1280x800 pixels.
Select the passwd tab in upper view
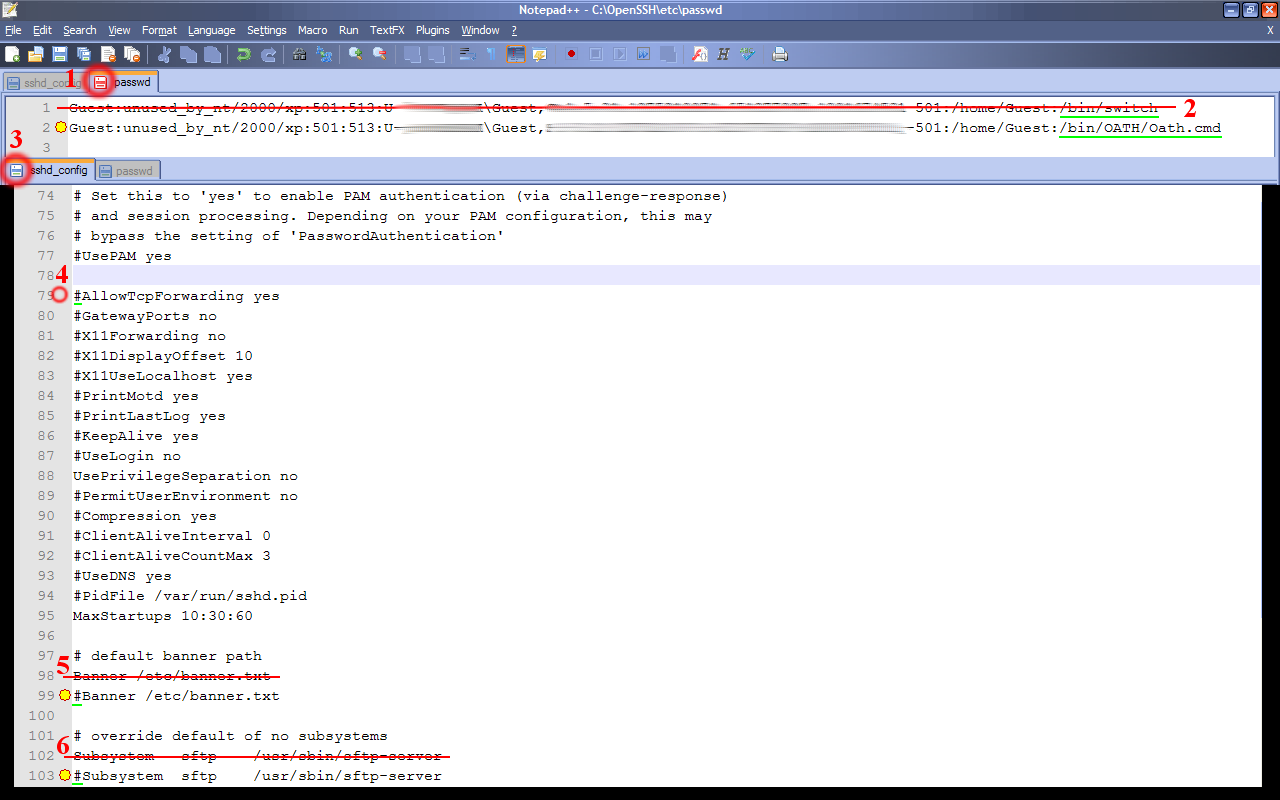tap(123, 82)
